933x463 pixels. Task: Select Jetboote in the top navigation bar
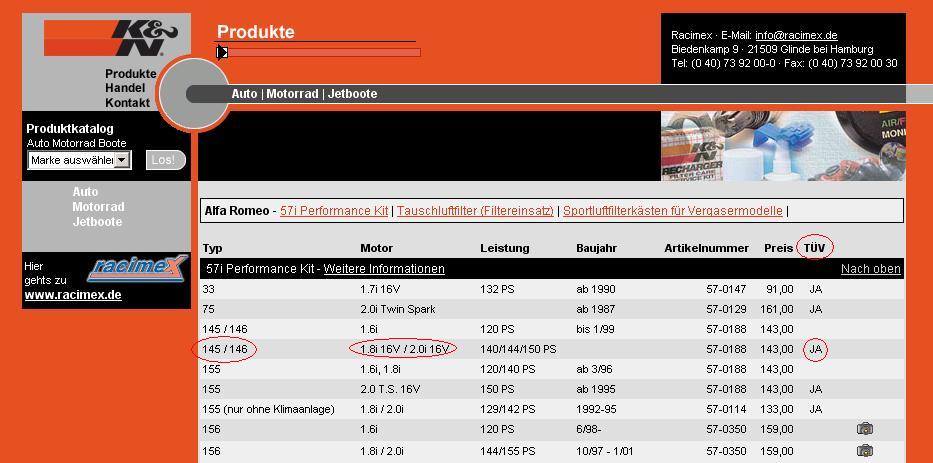352,94
